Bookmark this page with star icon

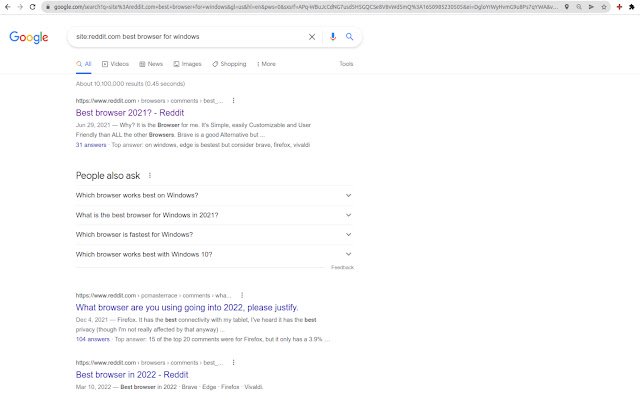tap(604, 7)
